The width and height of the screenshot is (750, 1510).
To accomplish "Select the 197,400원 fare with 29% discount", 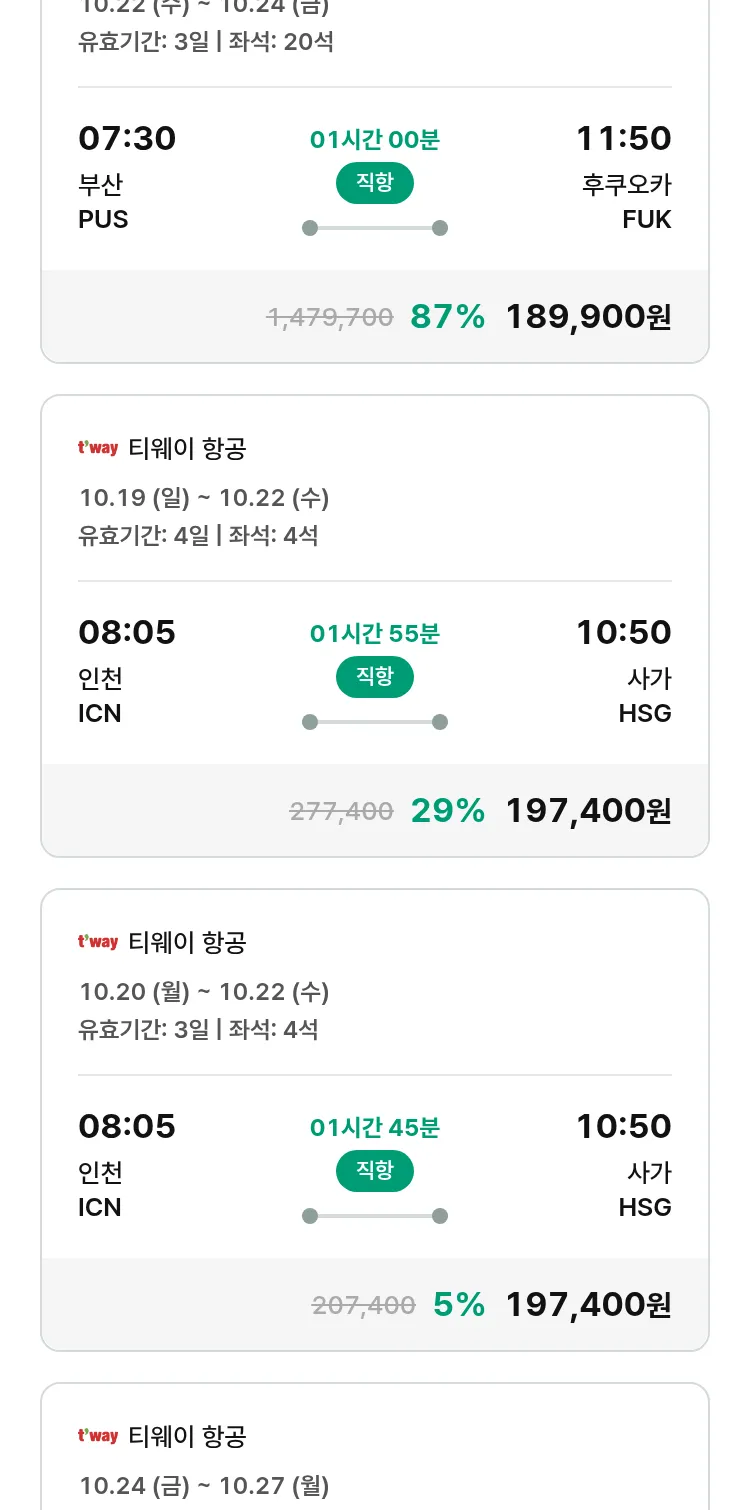I will point(588,811).
